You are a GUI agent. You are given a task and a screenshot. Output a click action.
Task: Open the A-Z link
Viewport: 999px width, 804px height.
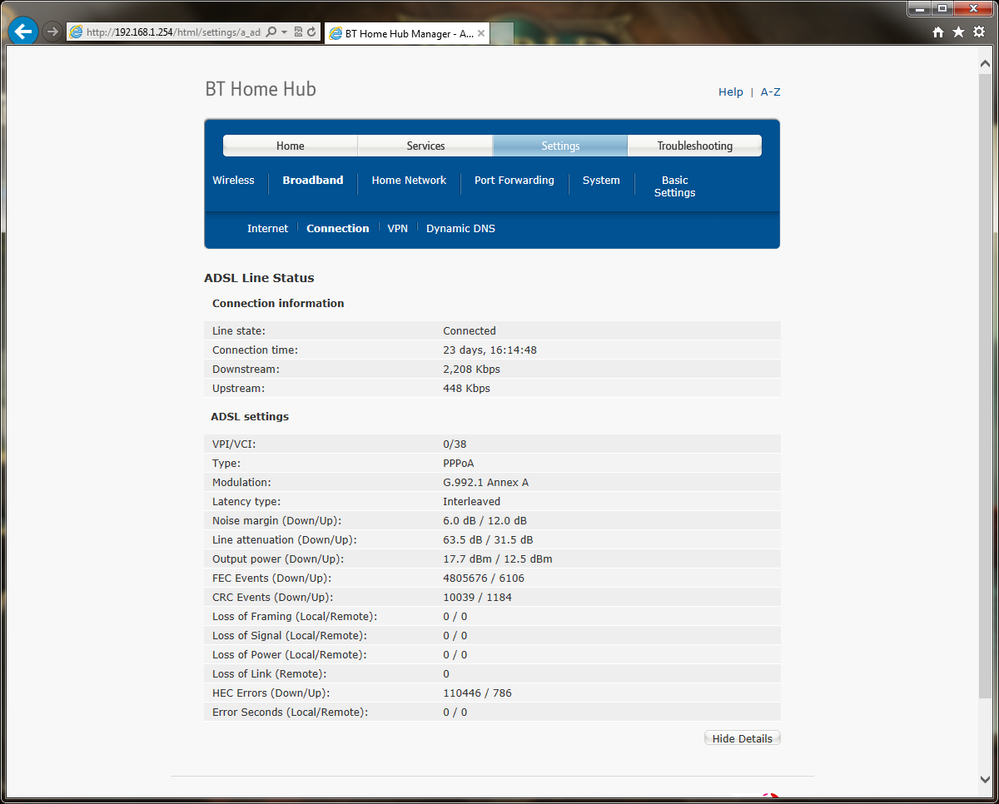coord(770,92)
